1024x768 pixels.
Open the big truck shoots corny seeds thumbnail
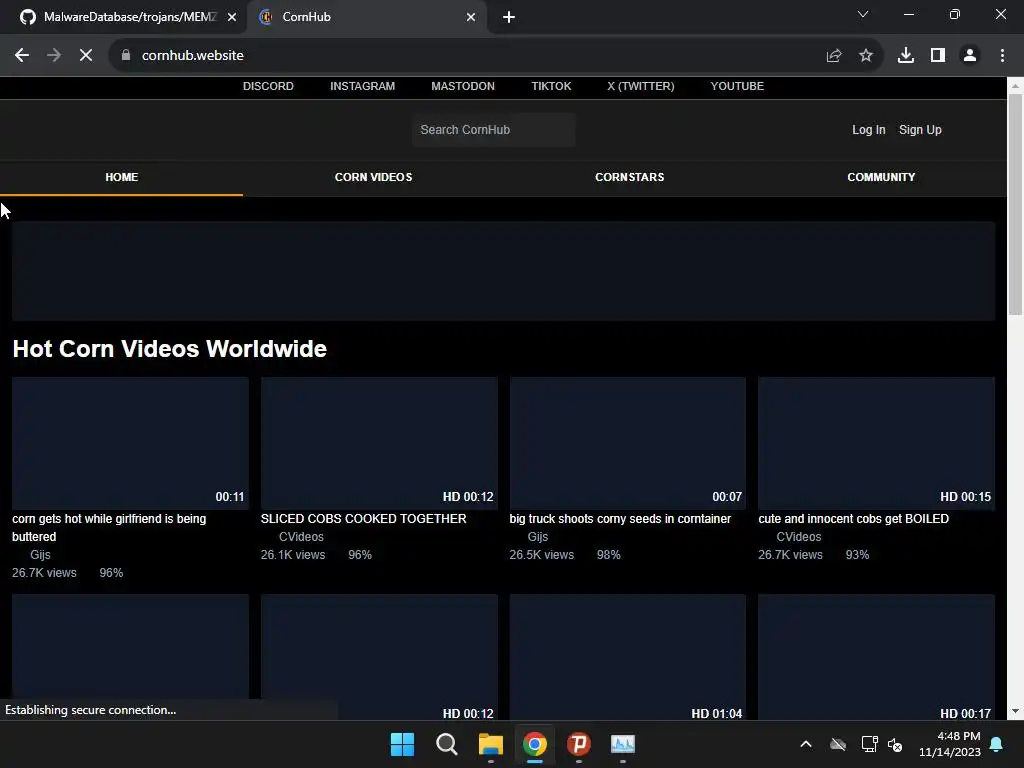pyautogui.click(x=628, y=443)
